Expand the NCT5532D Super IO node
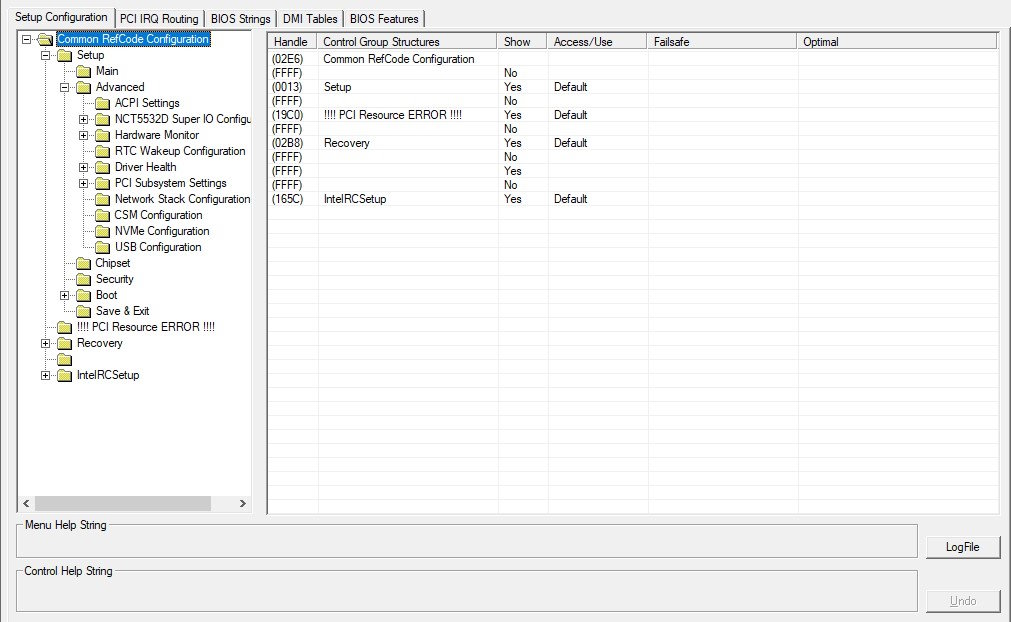This screenshot has width=1011, height=622. 84,119
